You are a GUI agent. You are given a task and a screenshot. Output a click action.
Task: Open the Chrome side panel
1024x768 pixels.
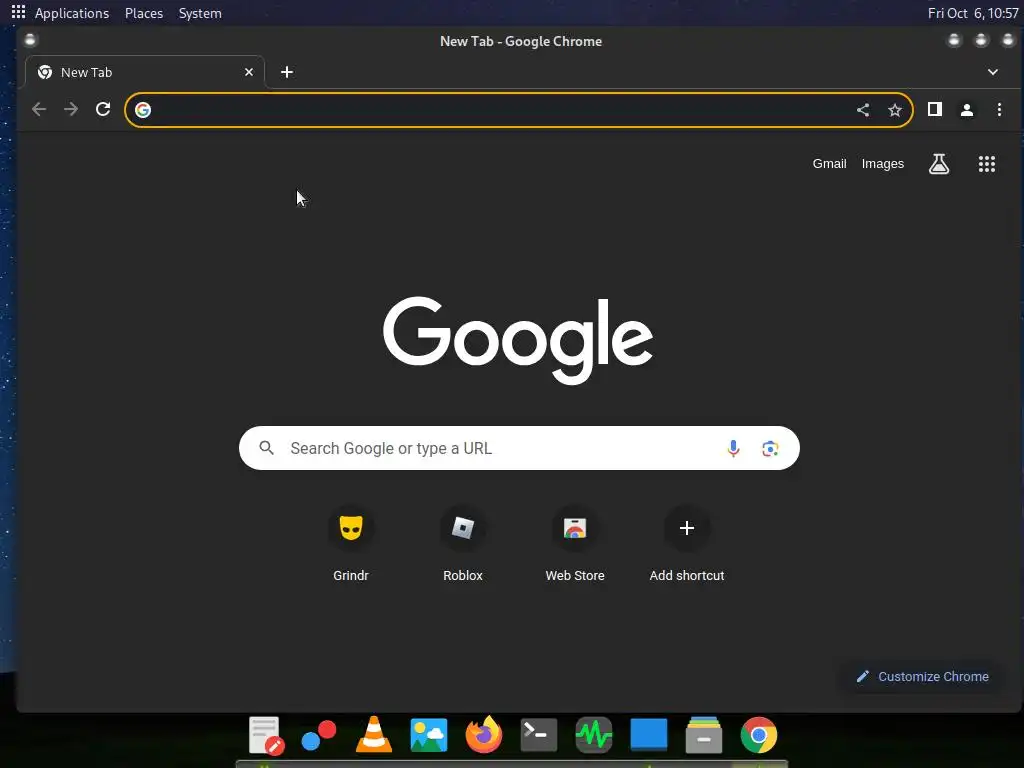click(935, 110)
